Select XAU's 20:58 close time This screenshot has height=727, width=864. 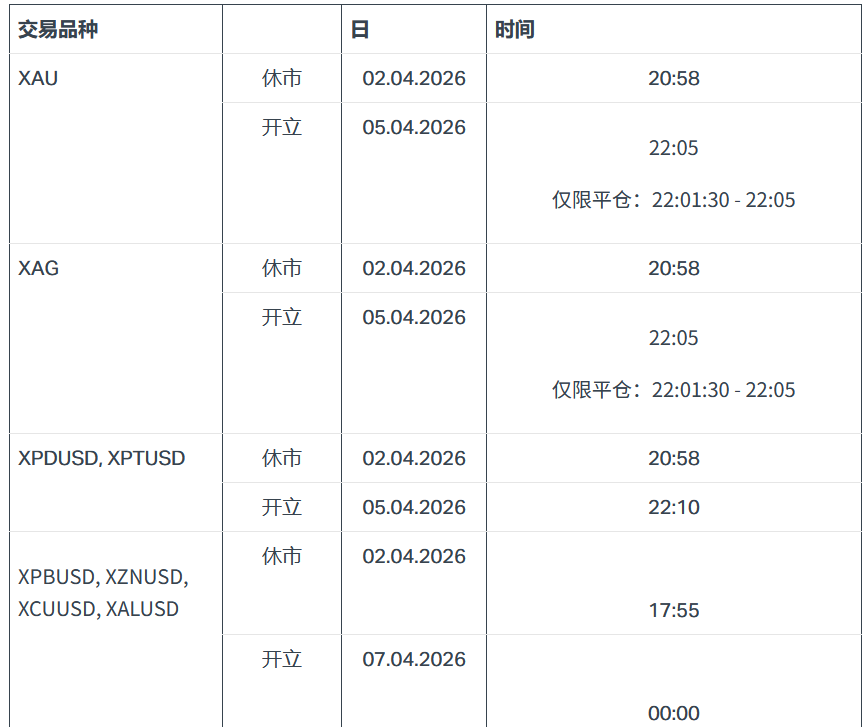coord(674,78)
